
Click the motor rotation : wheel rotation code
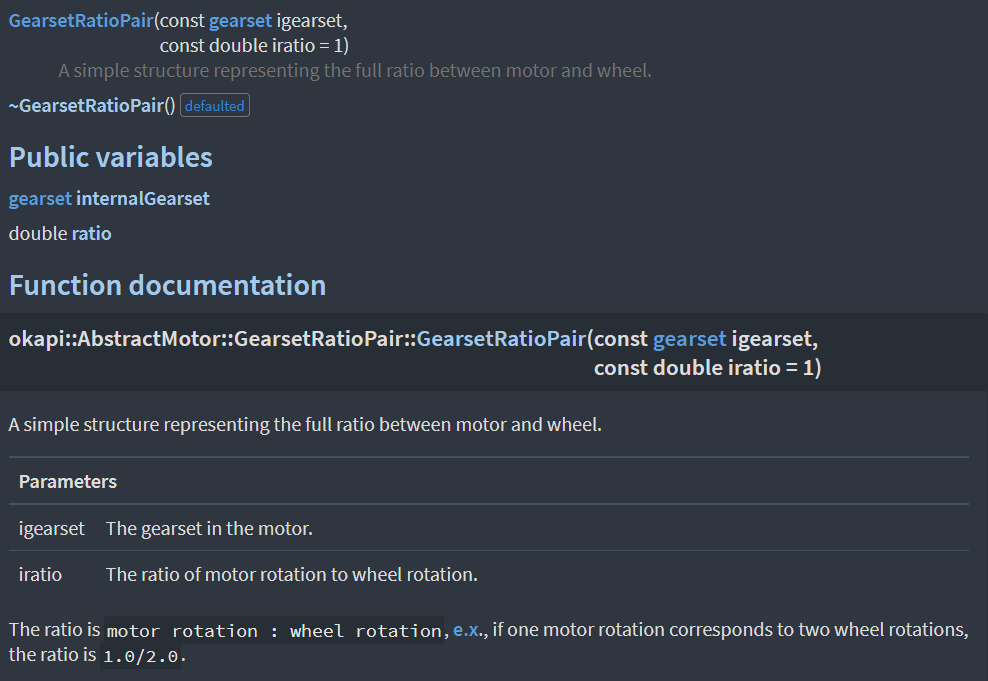click(x=274, y=631)
